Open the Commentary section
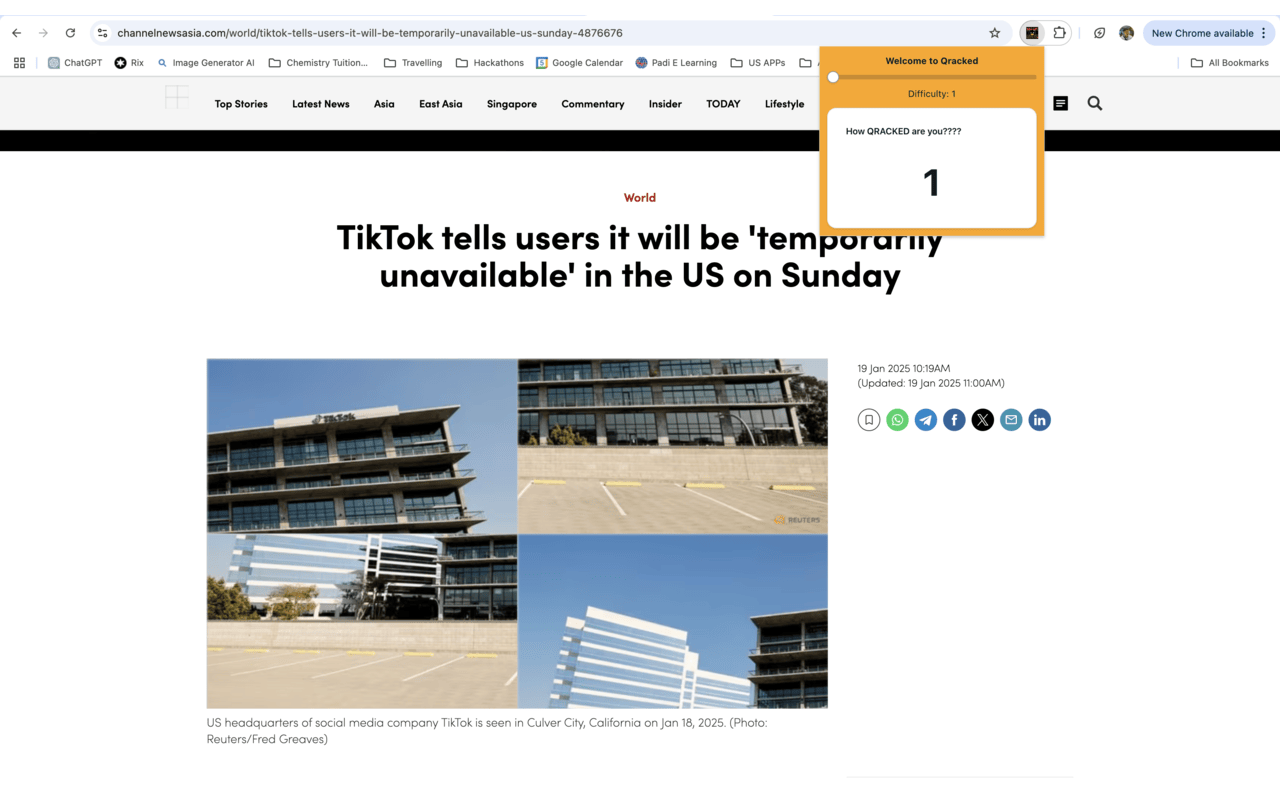 point(593,104)
